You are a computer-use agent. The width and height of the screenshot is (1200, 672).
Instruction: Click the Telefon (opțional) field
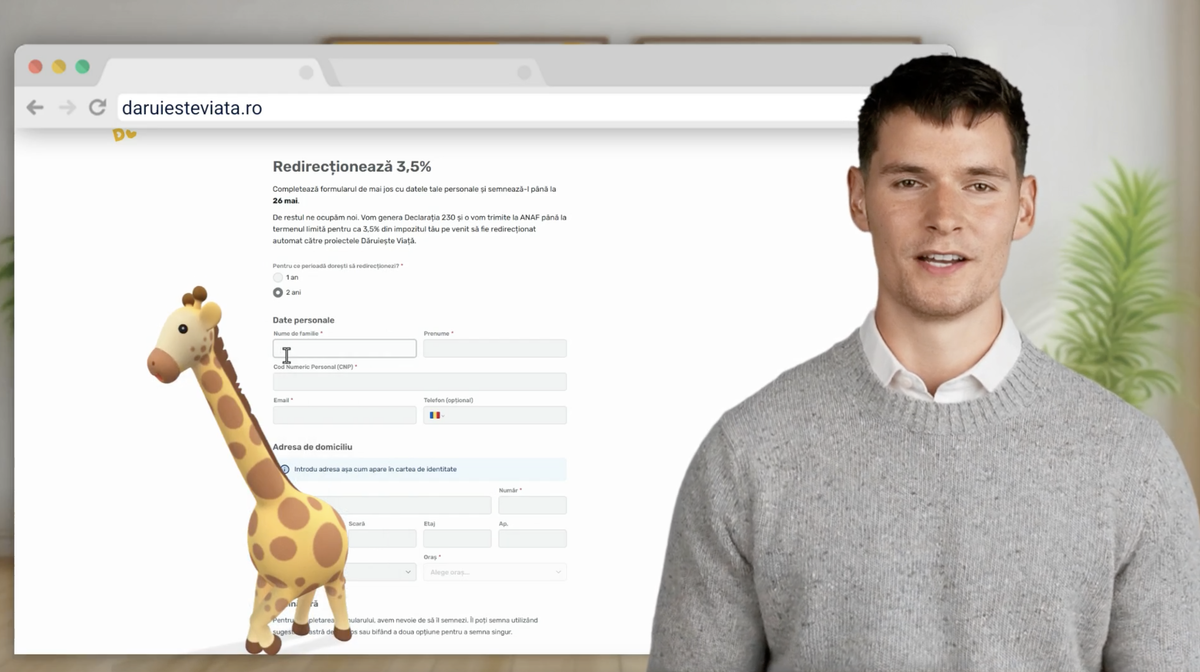495,415
